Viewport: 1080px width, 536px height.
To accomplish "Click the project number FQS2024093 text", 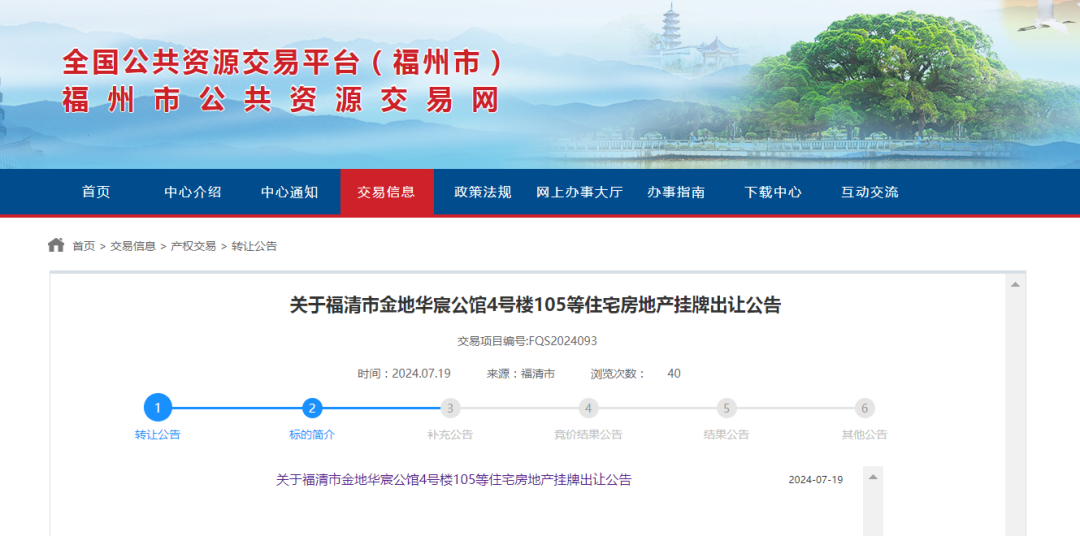I will (x=563, y=340).
